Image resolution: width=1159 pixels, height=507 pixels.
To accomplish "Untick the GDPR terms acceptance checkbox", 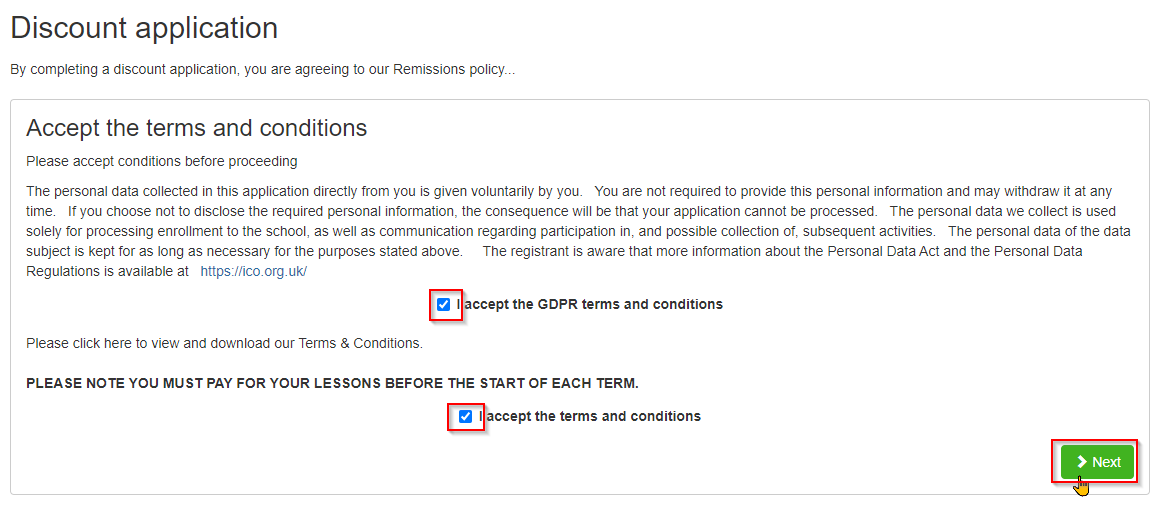I will [x=443, y=304].
